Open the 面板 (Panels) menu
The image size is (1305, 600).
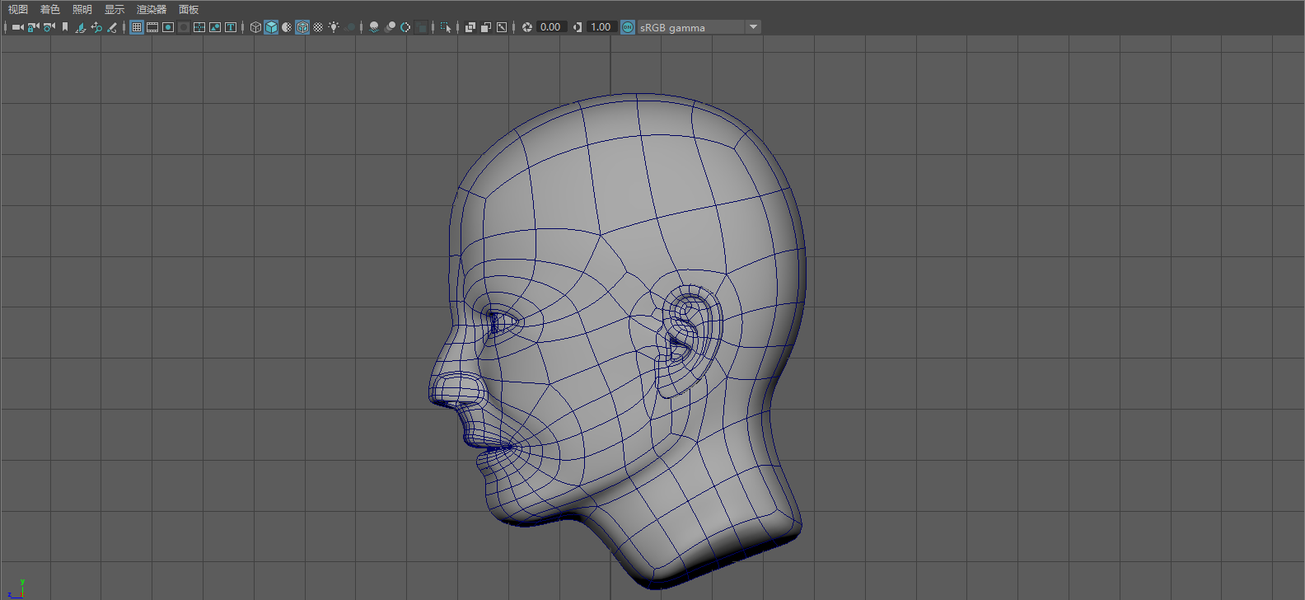click(x=189, y=9)
